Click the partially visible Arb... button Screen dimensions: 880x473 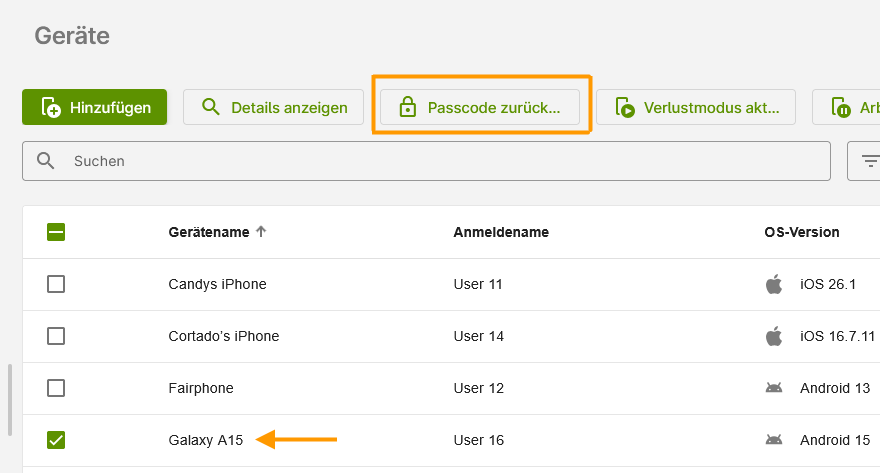pos(846,107)
